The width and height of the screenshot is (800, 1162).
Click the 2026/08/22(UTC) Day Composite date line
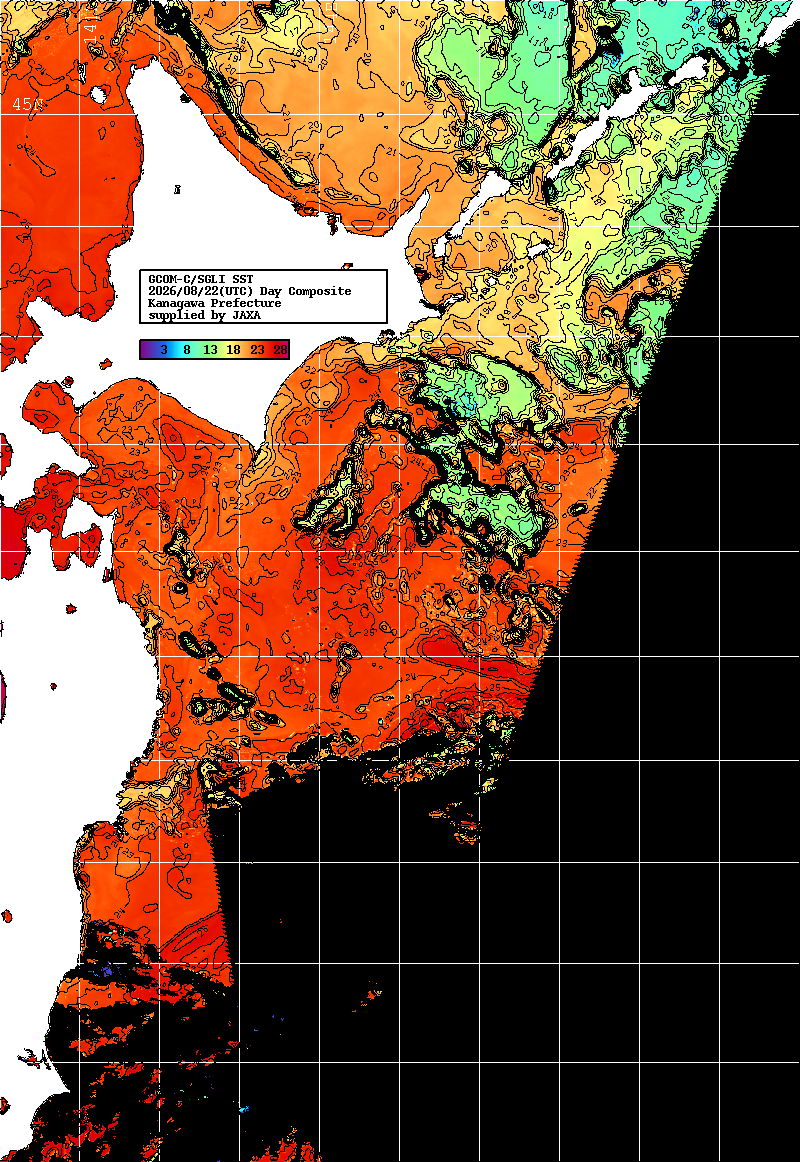click(250, 291)
